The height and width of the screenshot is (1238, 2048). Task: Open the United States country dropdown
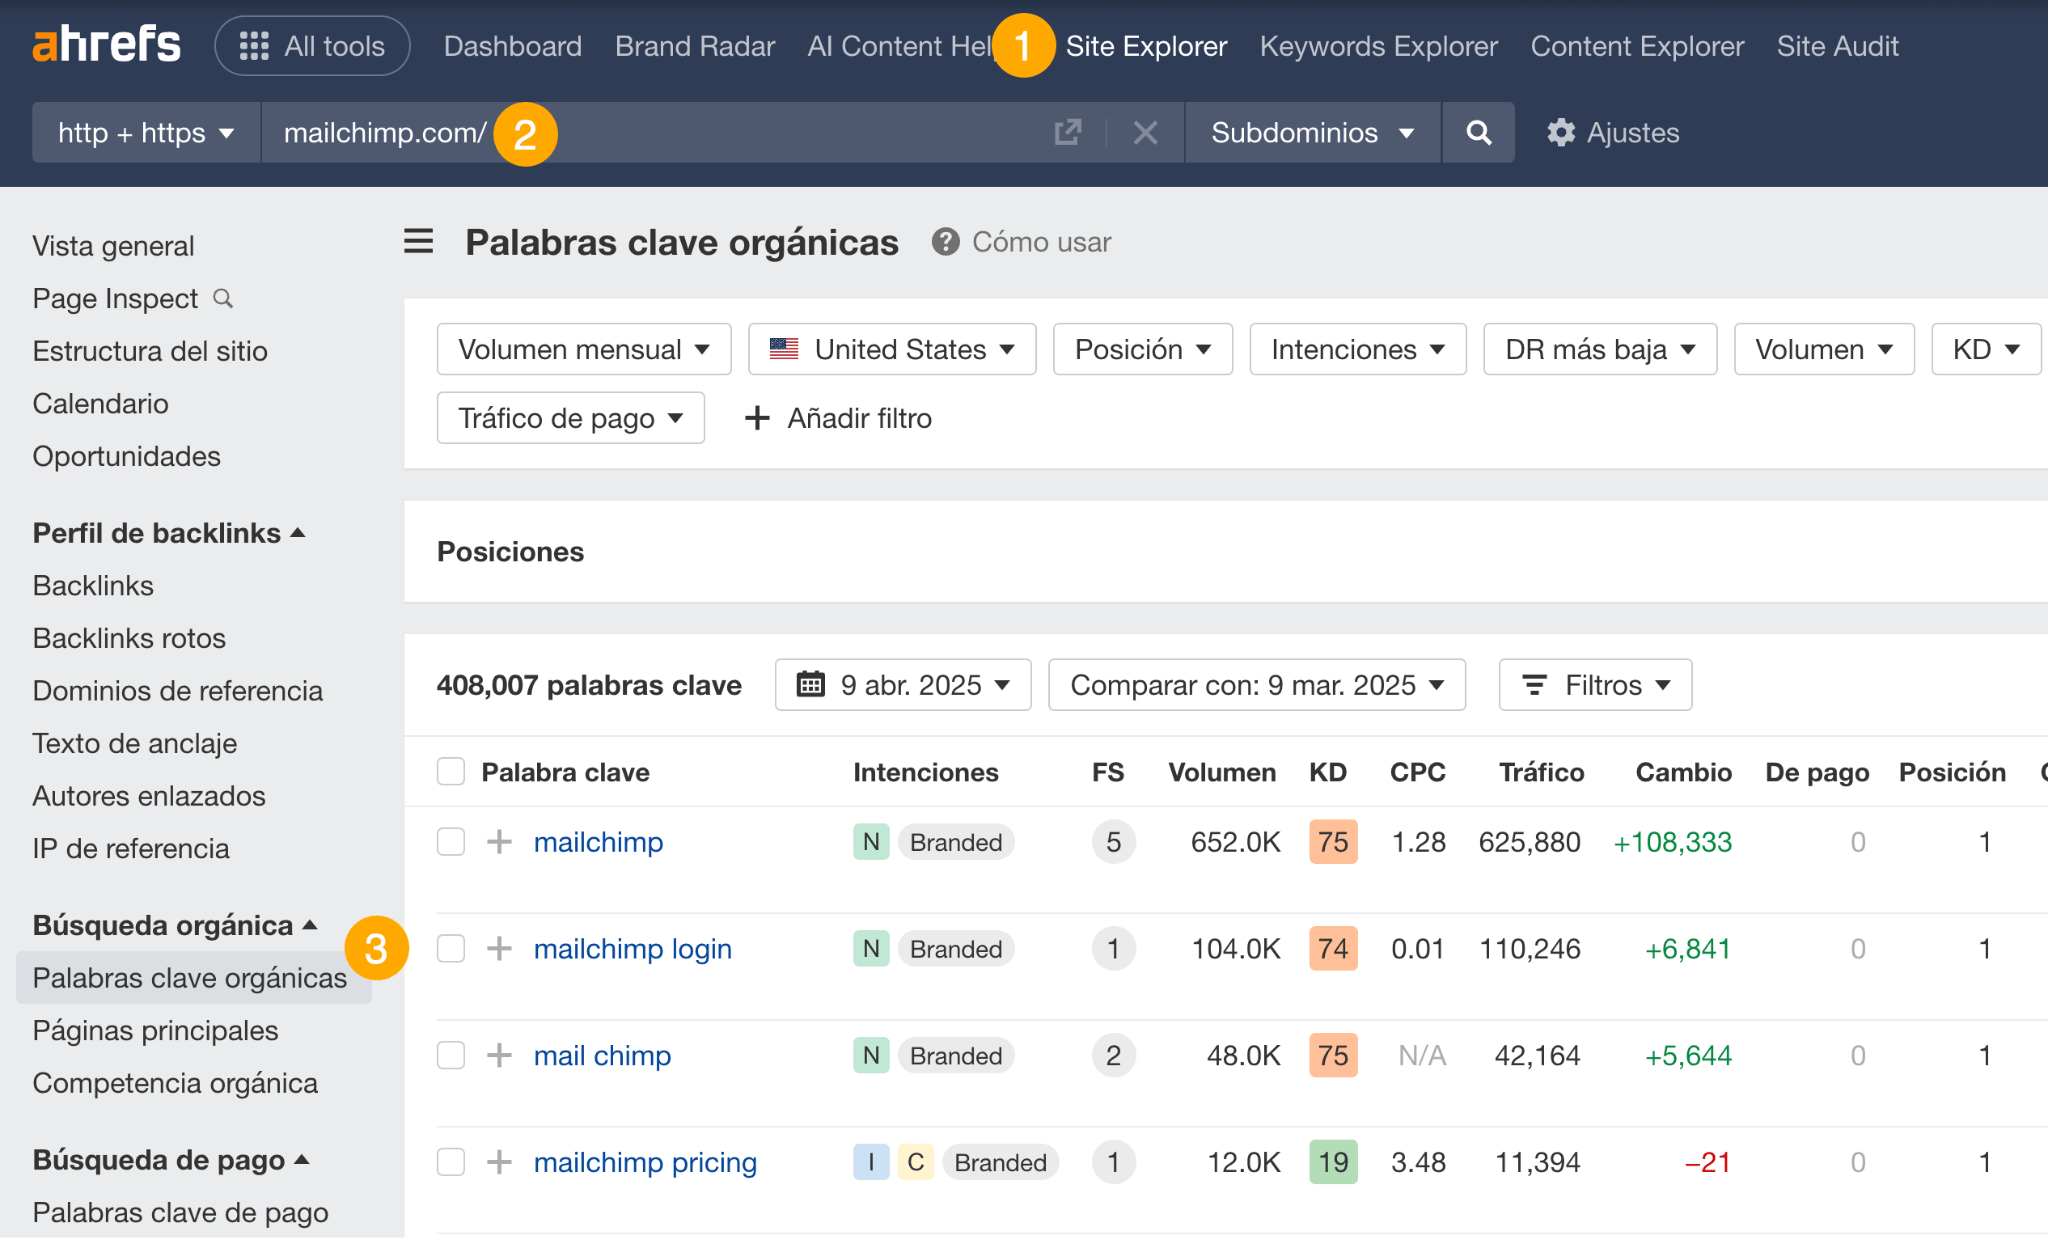pyautogui.click(x=892, y=349)
